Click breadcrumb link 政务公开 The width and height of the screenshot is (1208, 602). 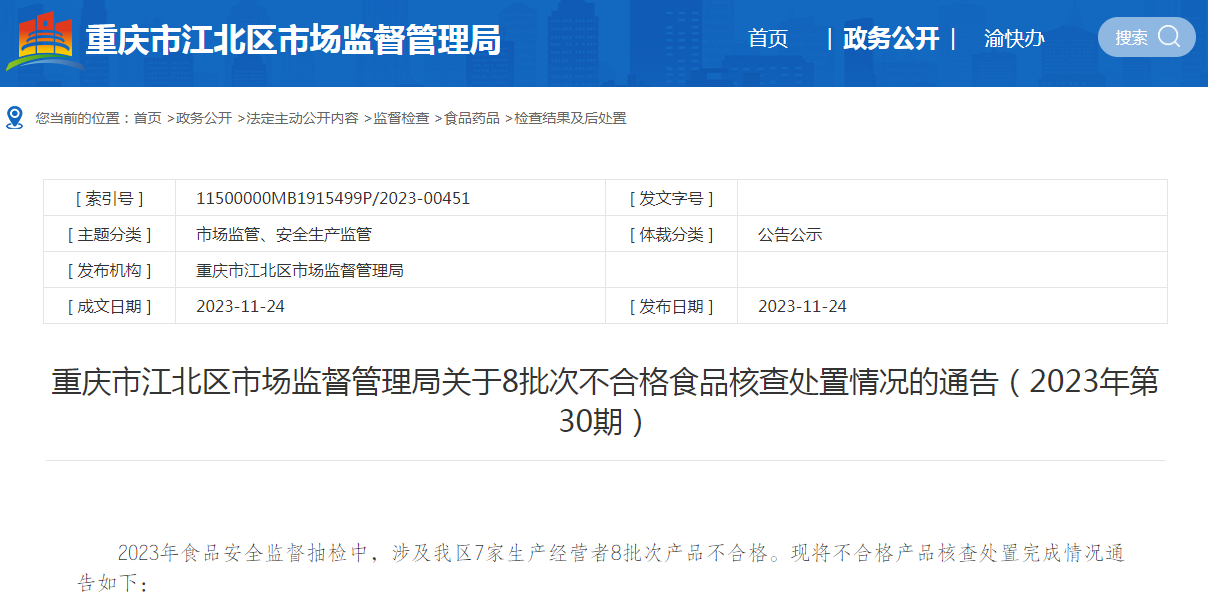point(203,118)
